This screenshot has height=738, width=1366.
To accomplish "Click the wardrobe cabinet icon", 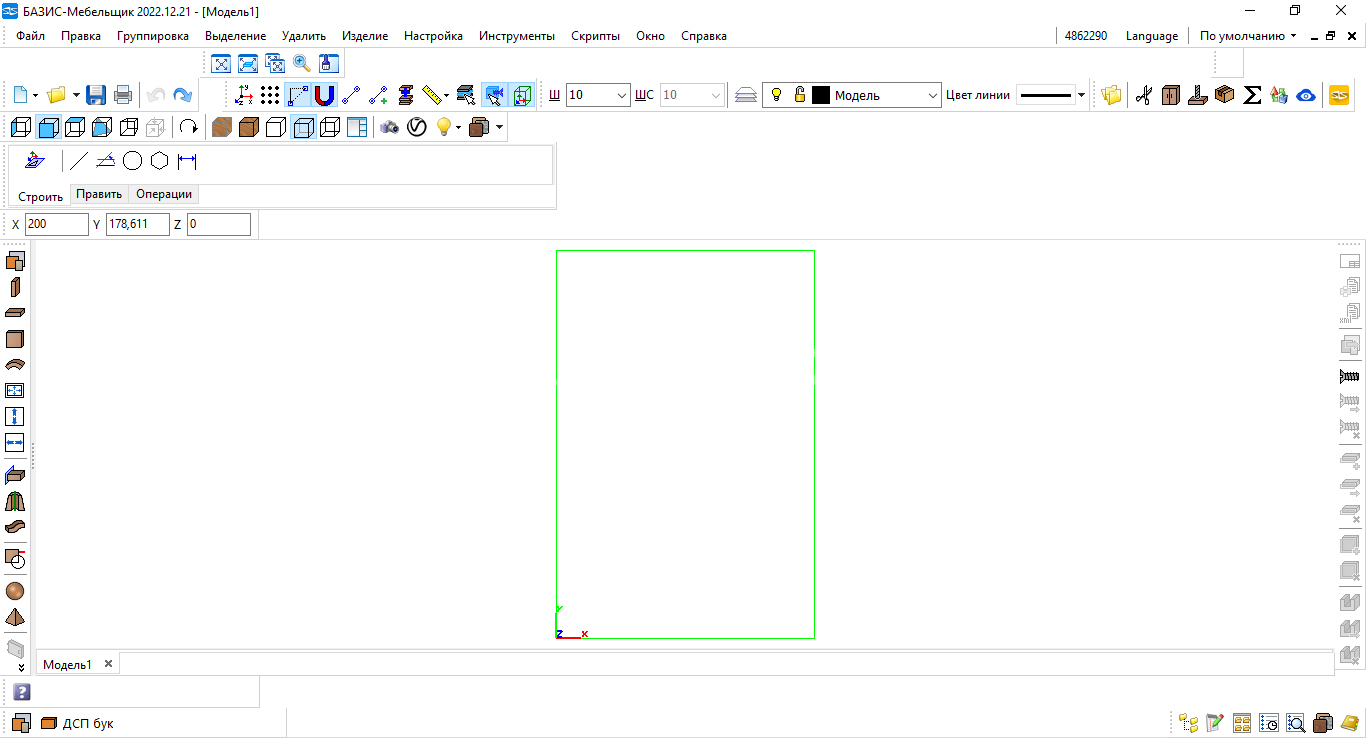I will click(1171, 95).
